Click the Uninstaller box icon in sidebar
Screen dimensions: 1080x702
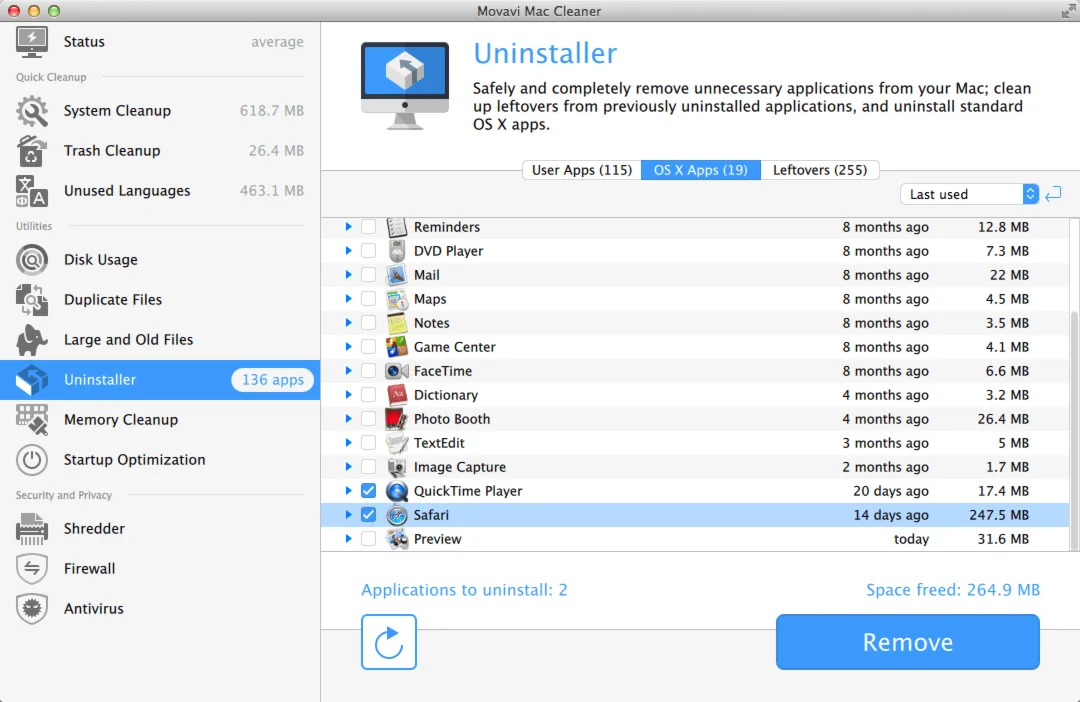[32, 380]
